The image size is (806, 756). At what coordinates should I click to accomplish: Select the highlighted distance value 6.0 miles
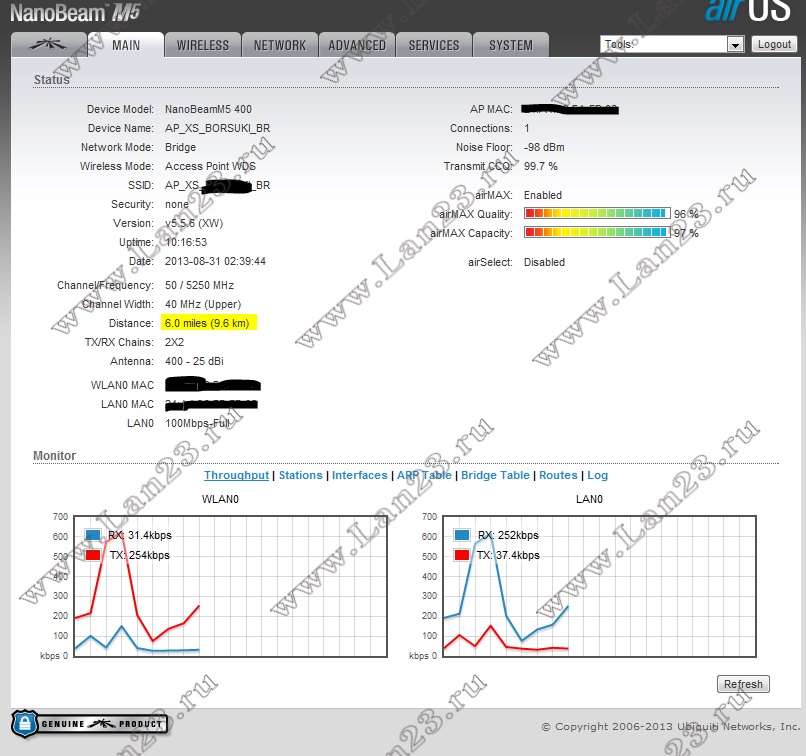tap(207, 323)
